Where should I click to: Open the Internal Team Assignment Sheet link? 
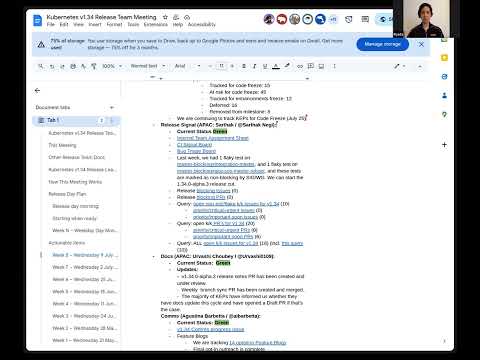tap(213, 138)
